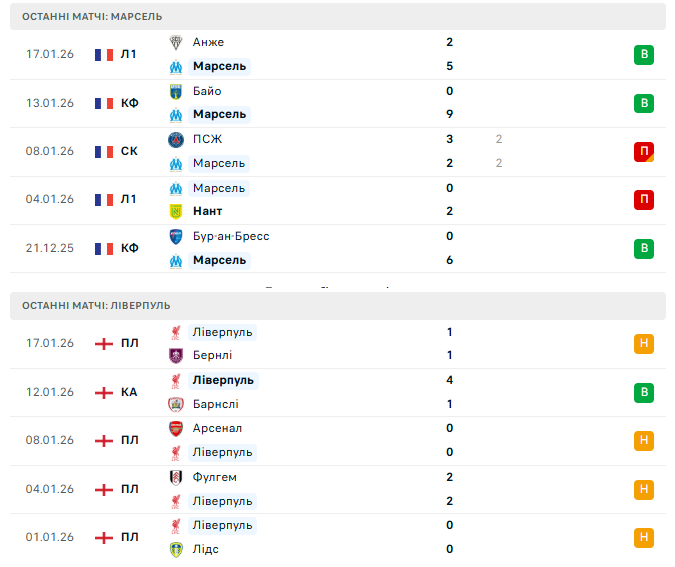
Task: Click the Arsenal crest icon
Action: 177,428
